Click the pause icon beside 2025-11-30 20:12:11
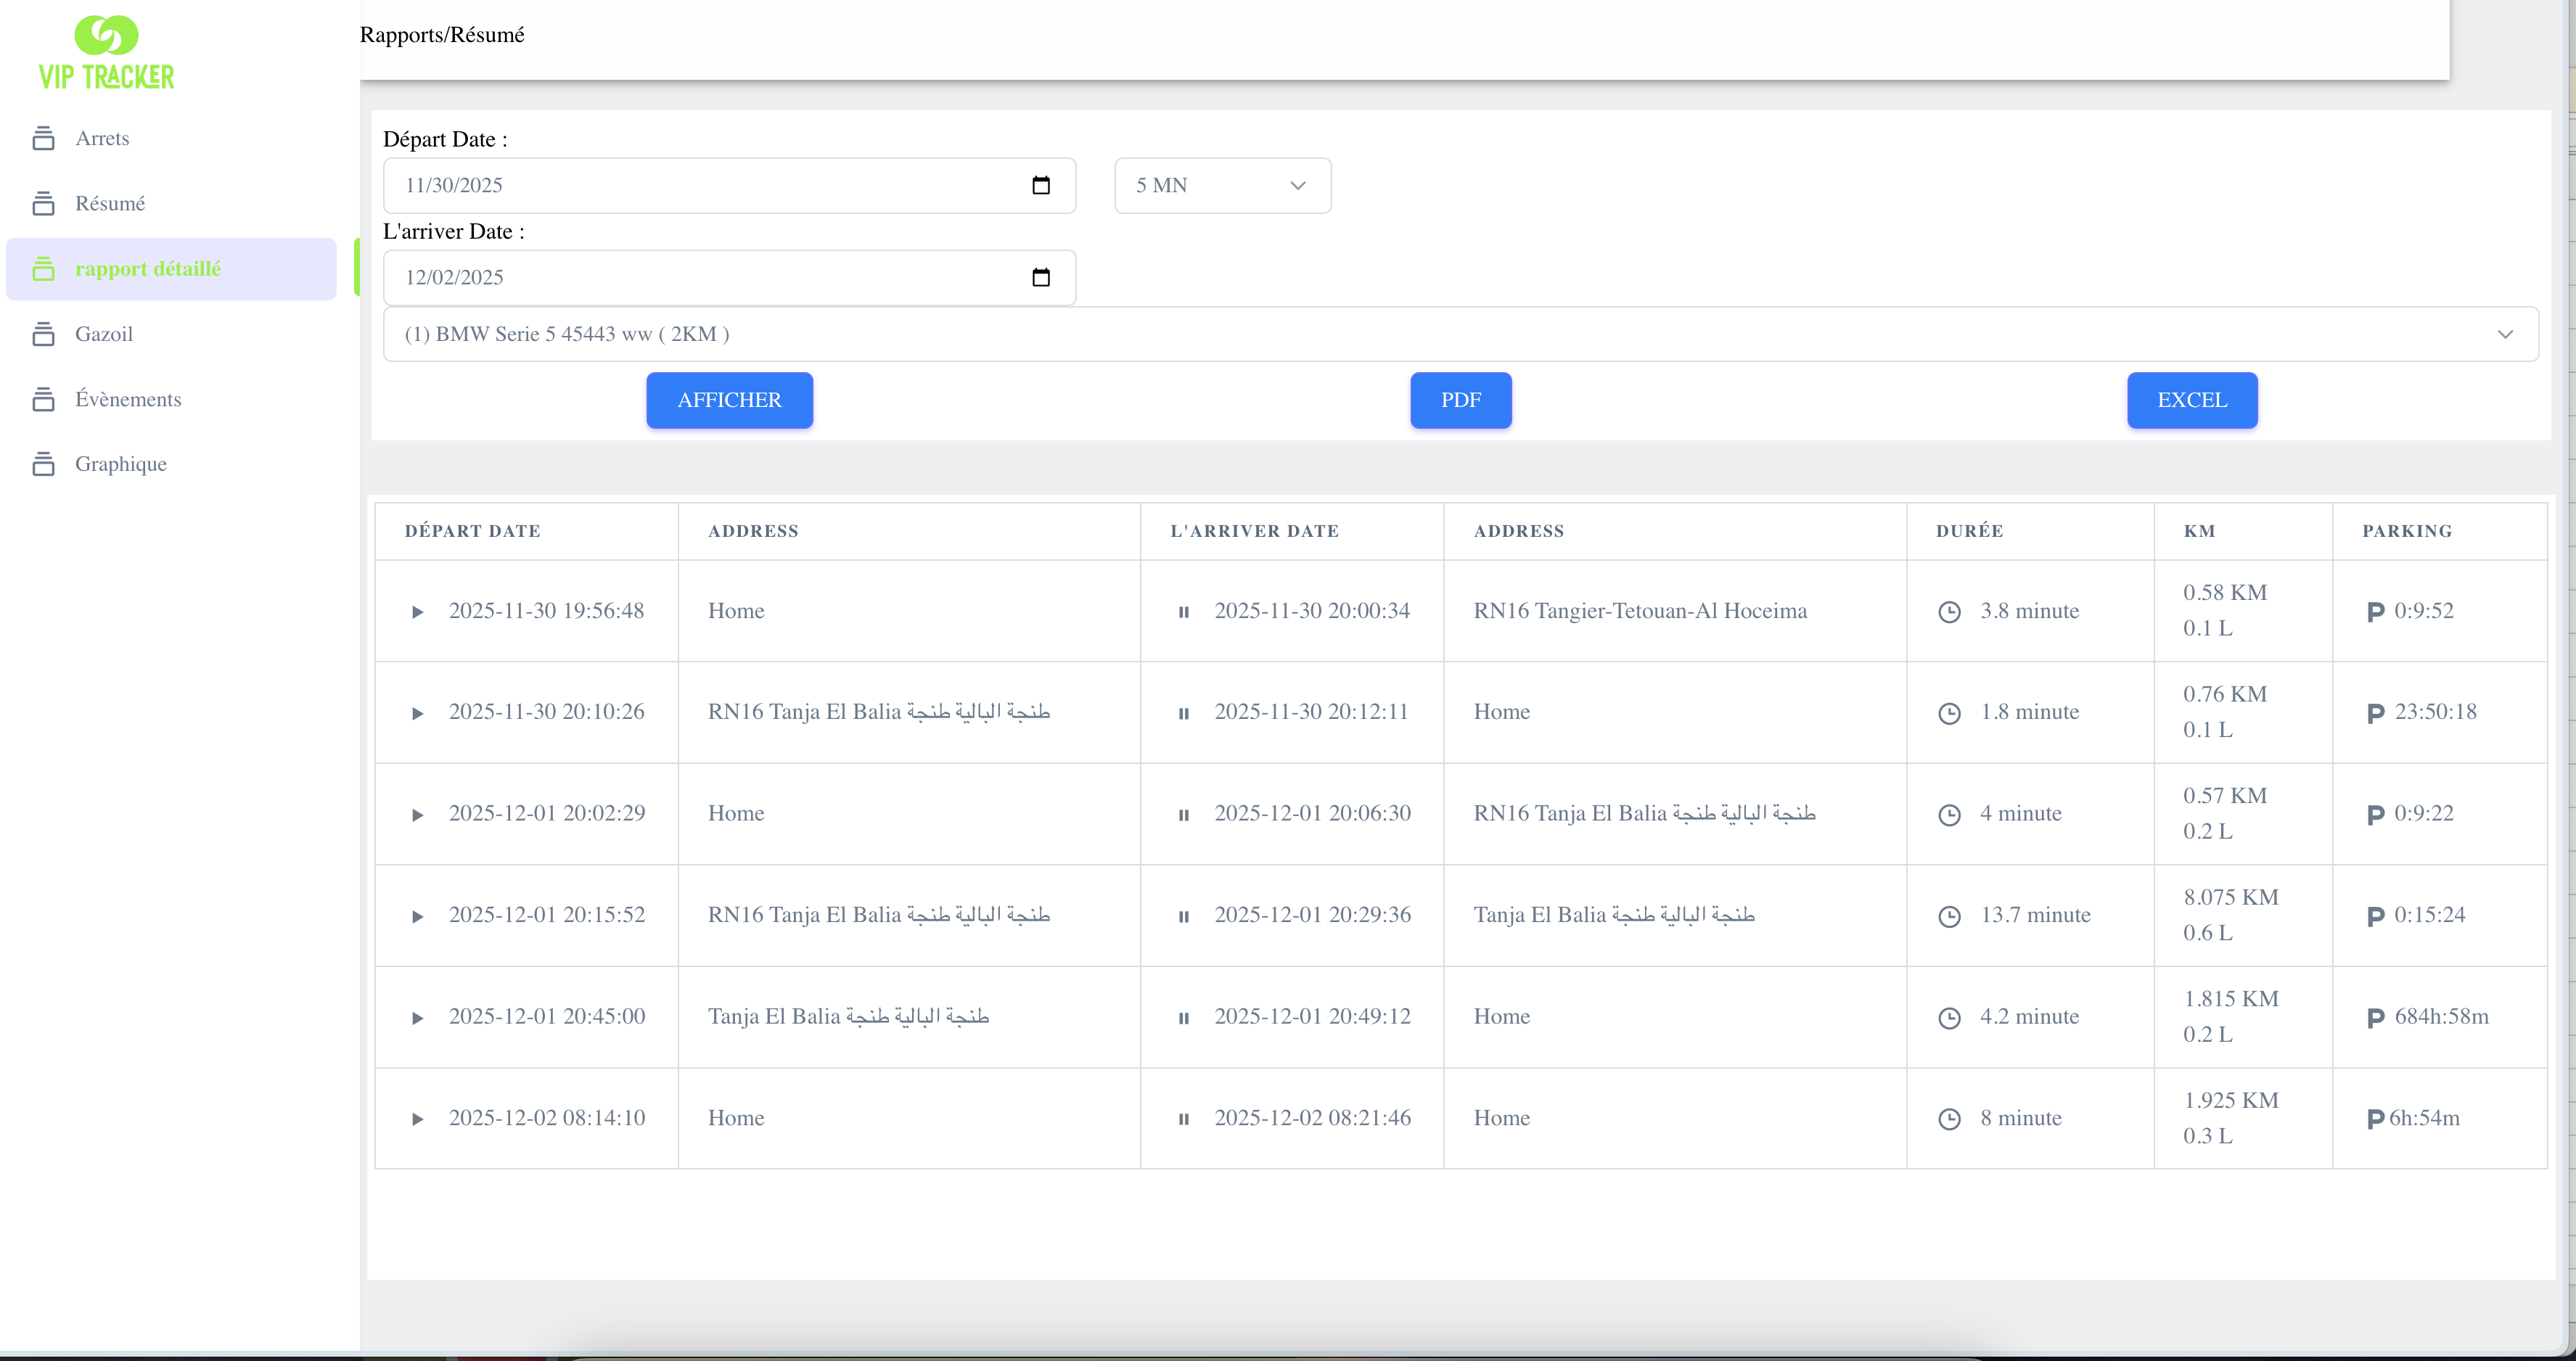2576x1361 pixels. pos(1184,713)
